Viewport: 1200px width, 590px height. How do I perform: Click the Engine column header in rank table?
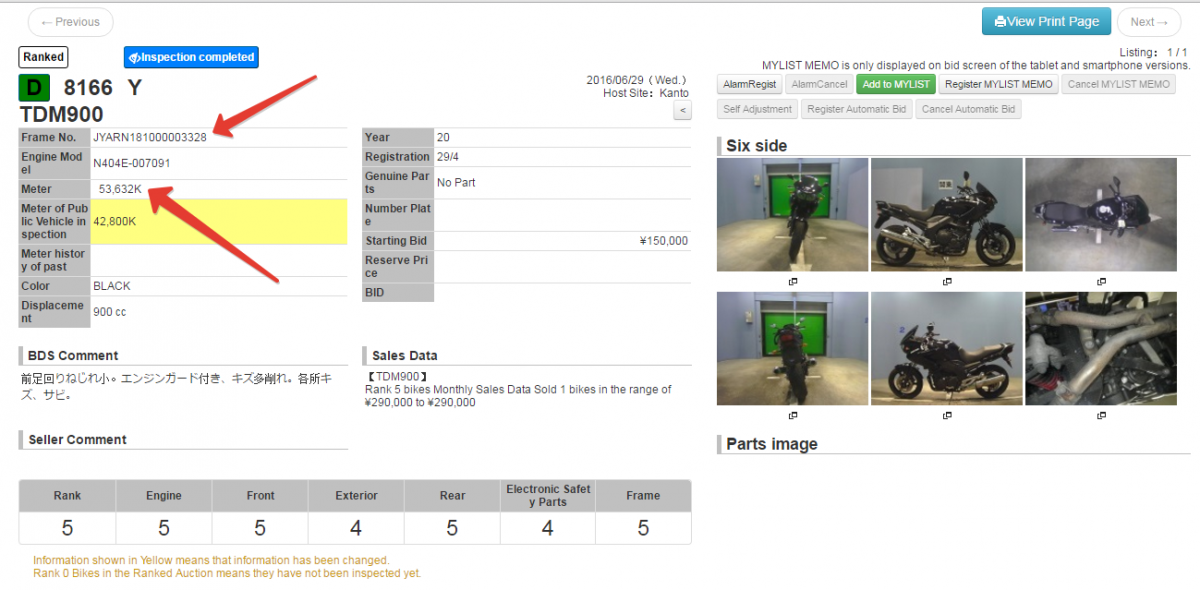pyautogui.click(x=164, y=496)
